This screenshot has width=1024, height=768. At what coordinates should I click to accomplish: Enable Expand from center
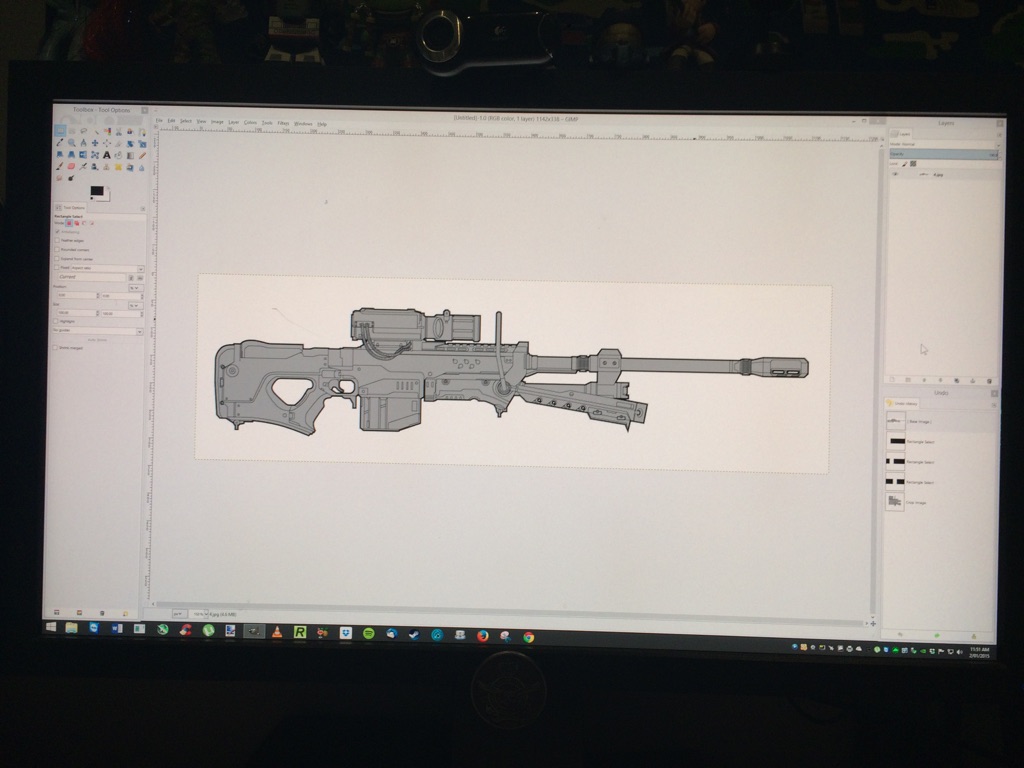point(57,259)
